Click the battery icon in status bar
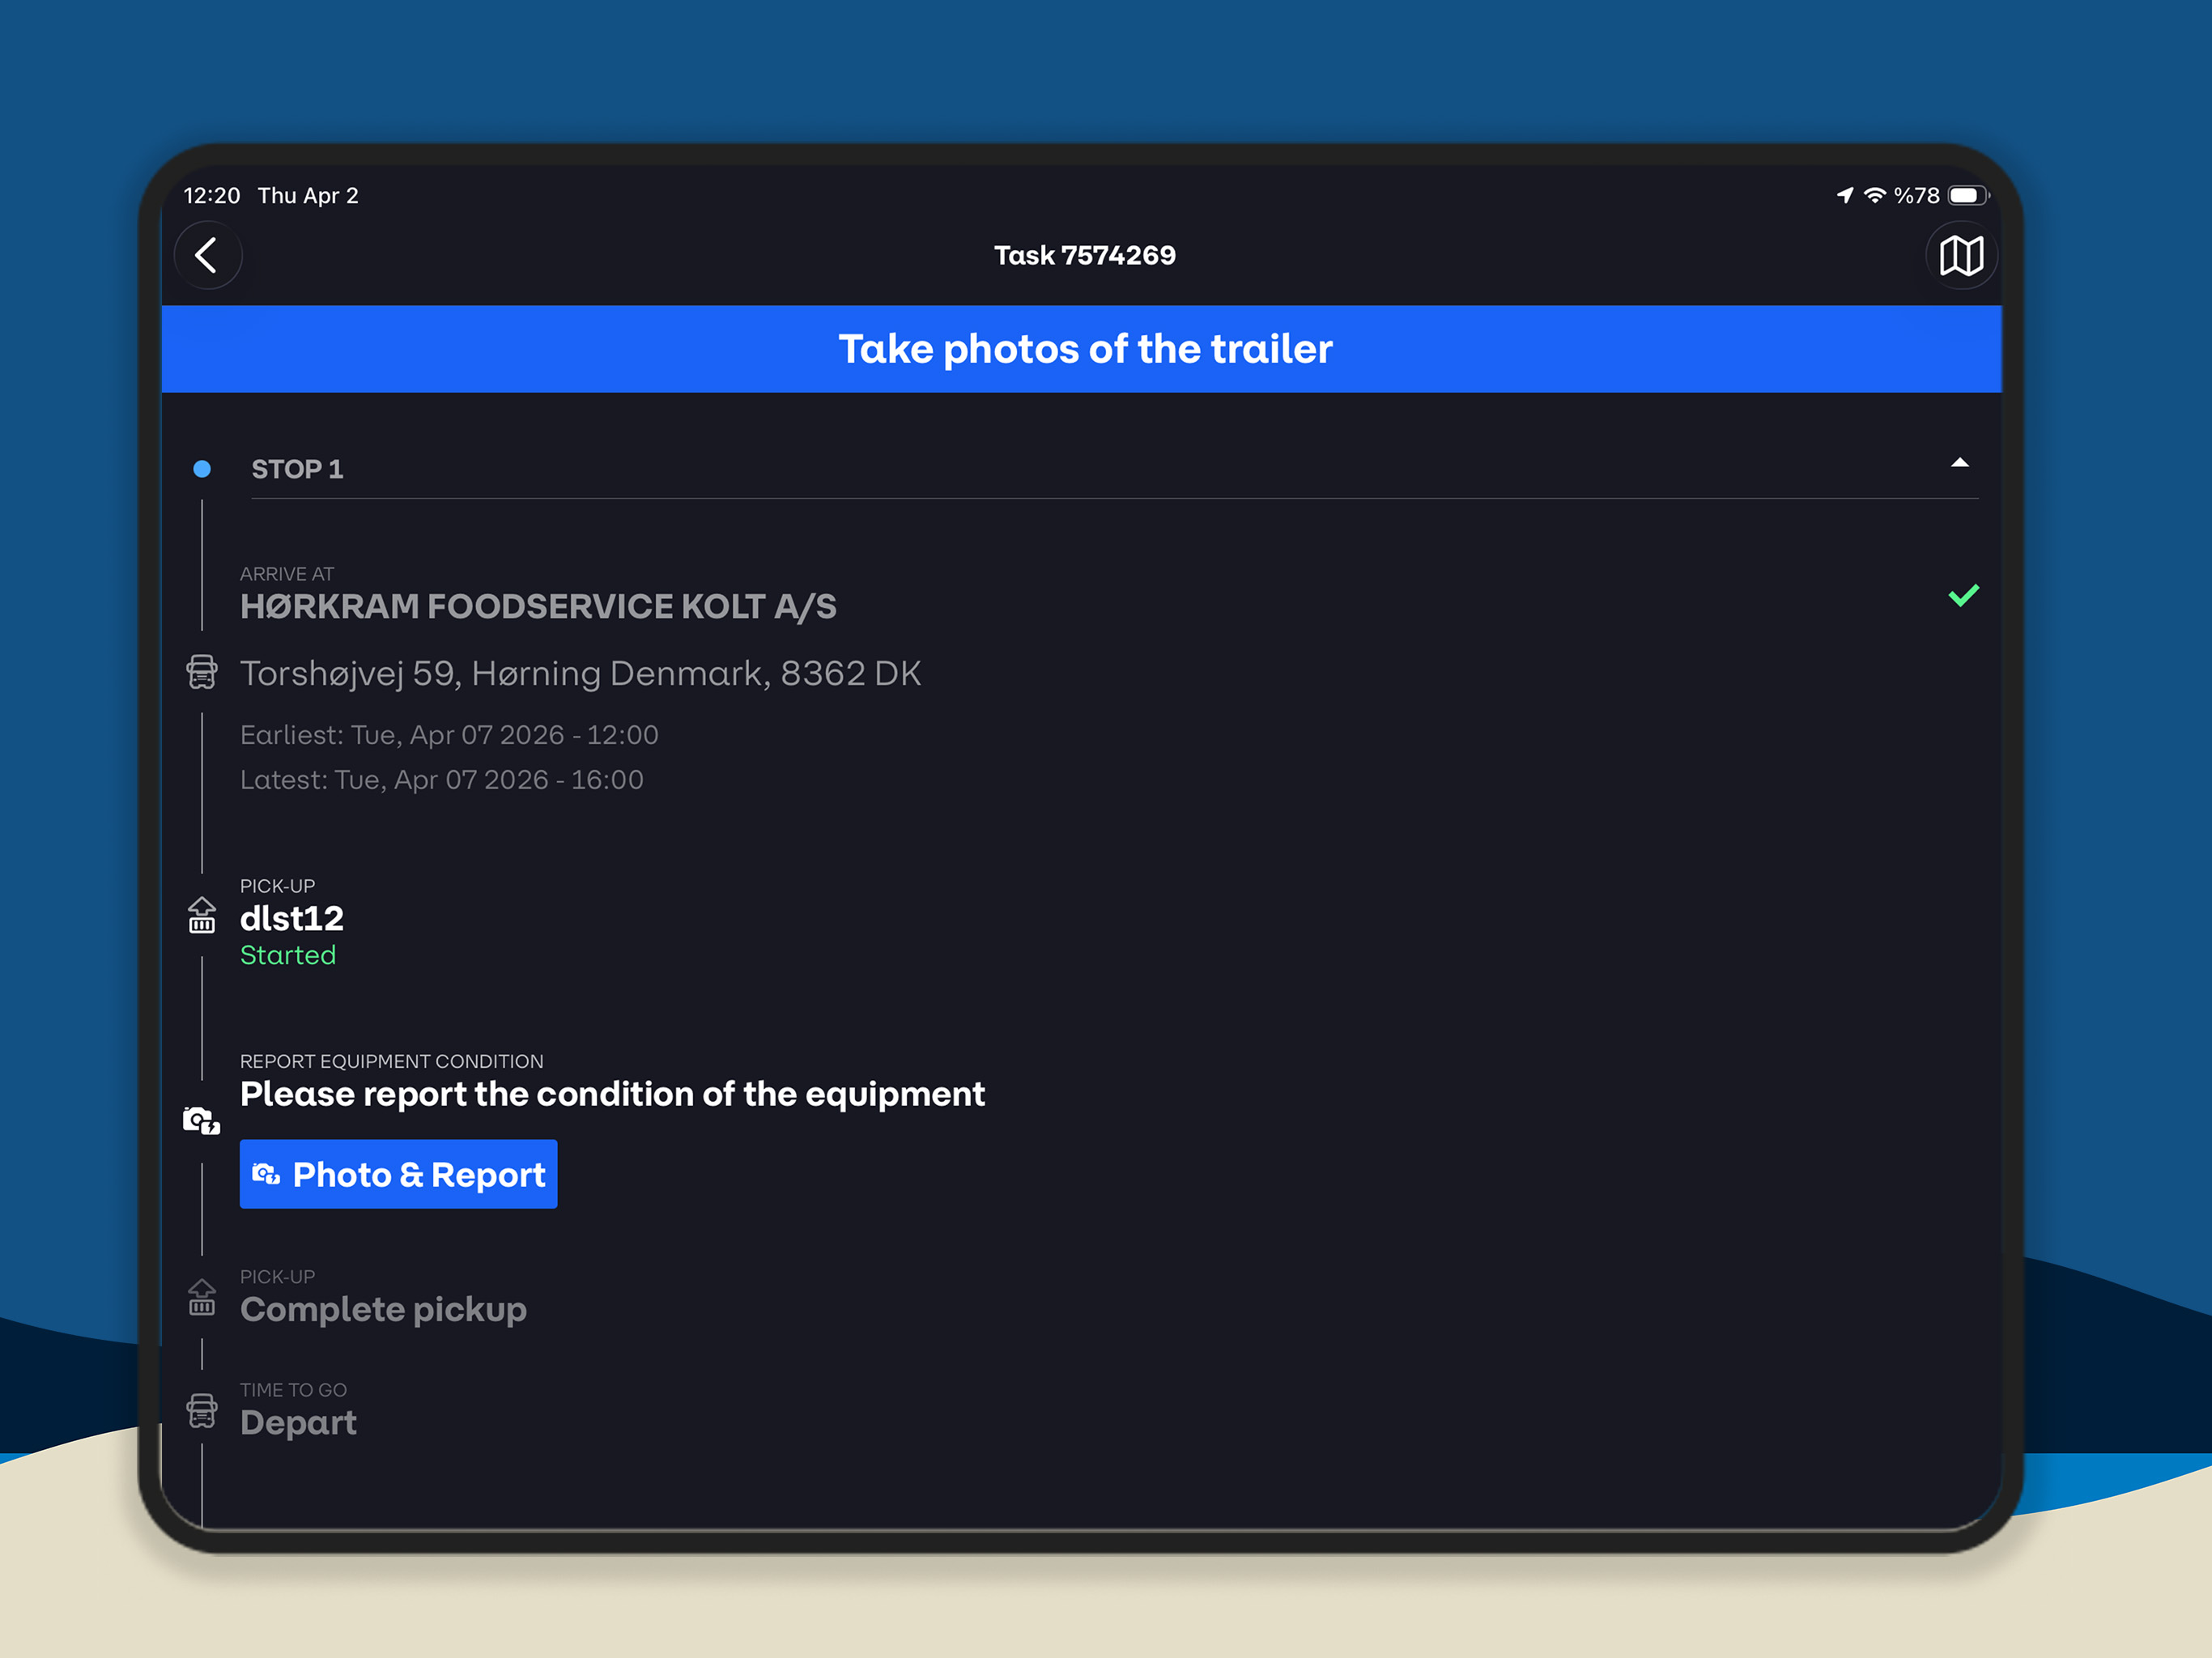This screenshot has height=1658, width=2212. [1968, 195]
